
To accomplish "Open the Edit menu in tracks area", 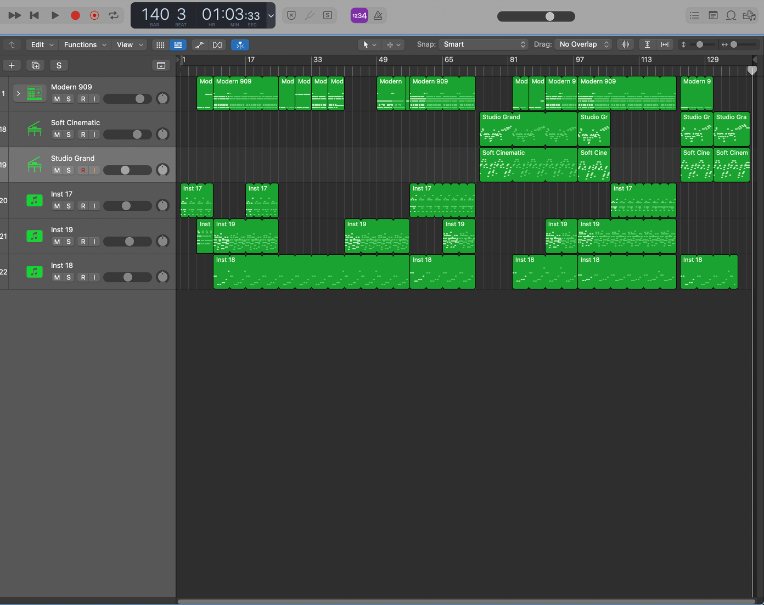I will pos(42,45).
